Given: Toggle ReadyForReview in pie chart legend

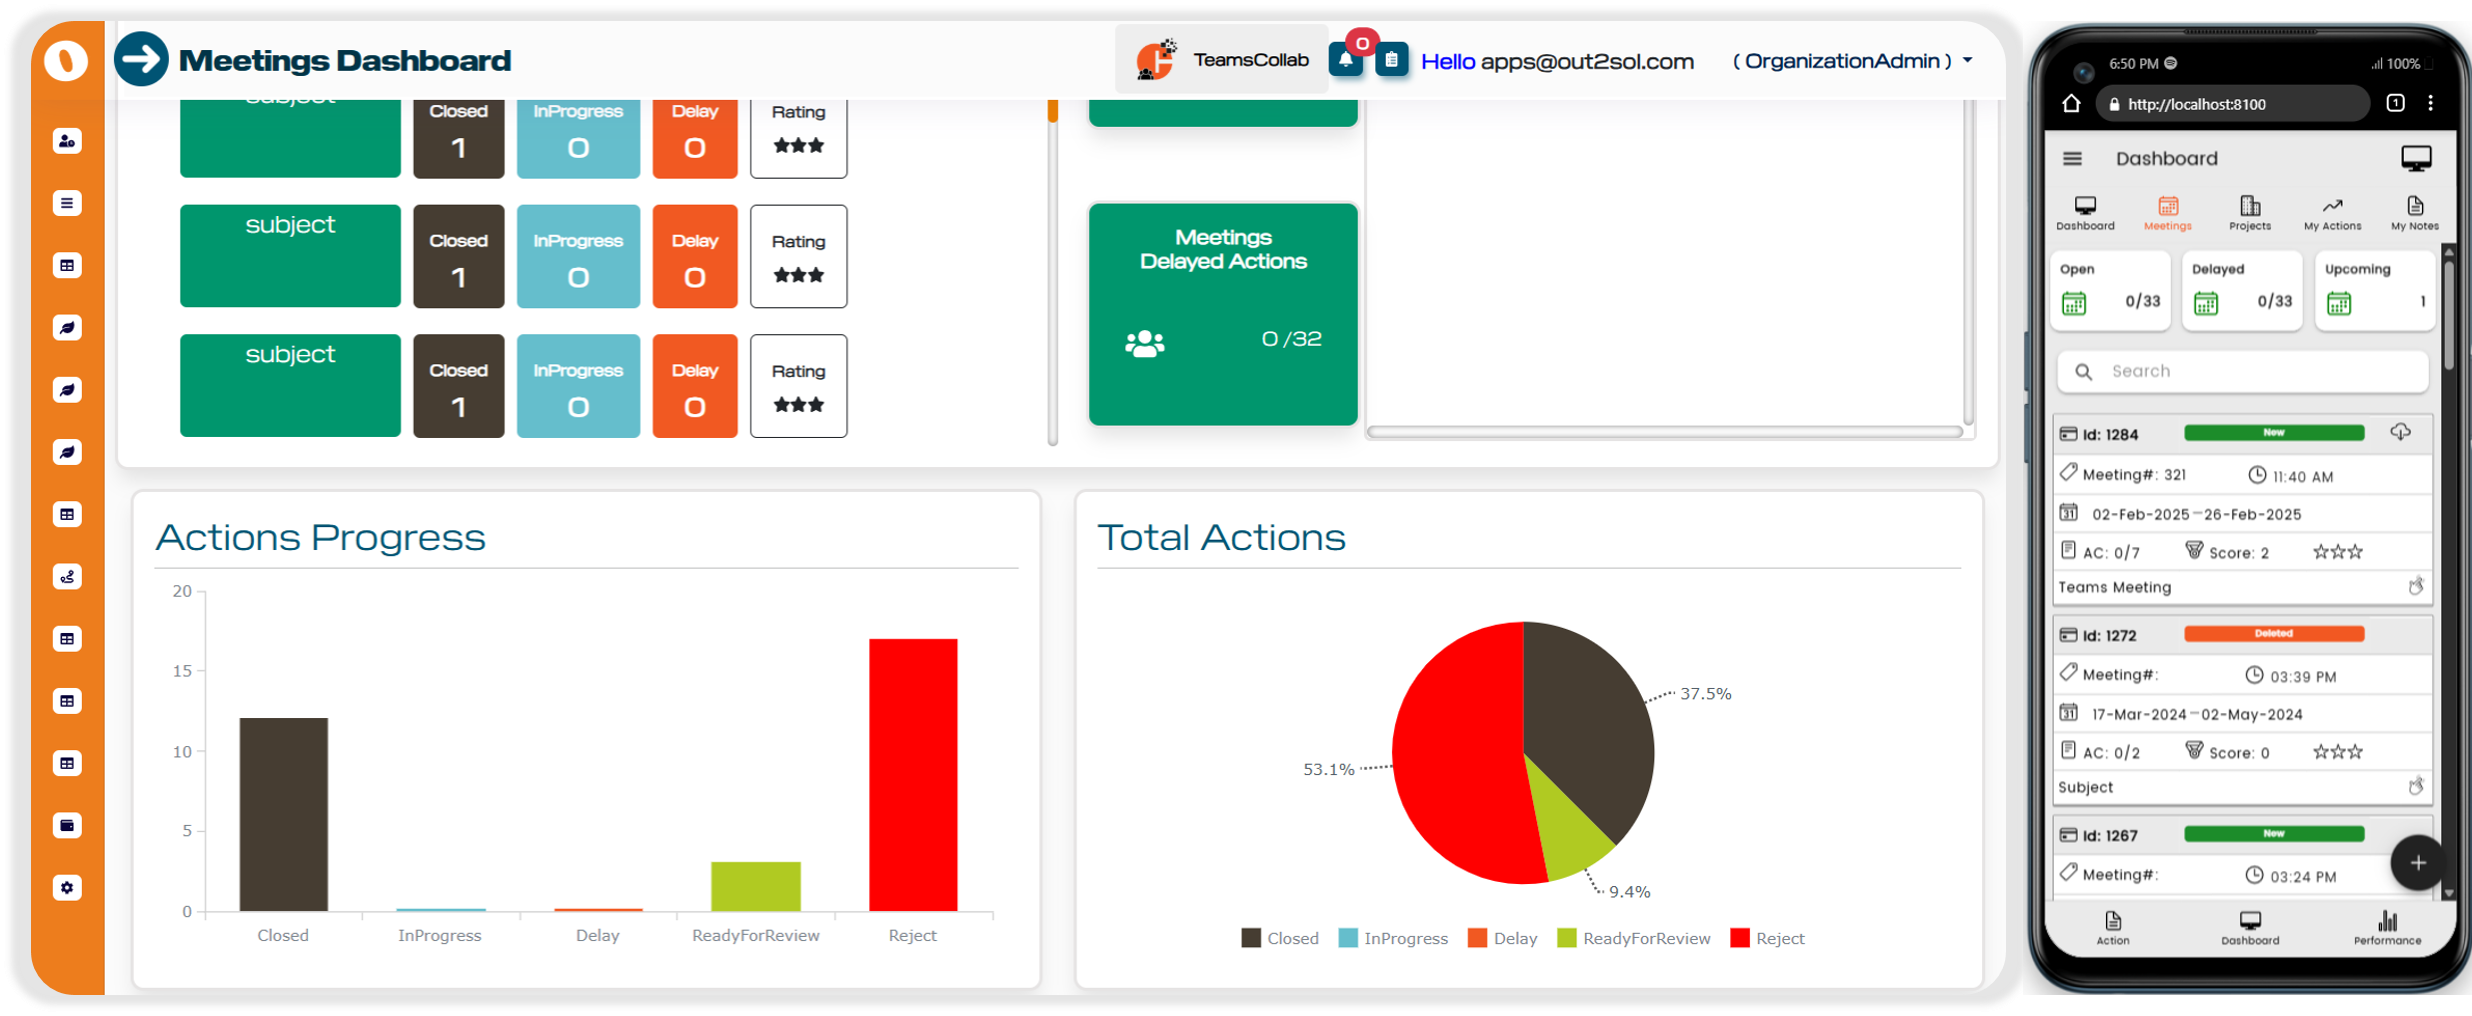Looking at the screenshot, I should 1633,938.
